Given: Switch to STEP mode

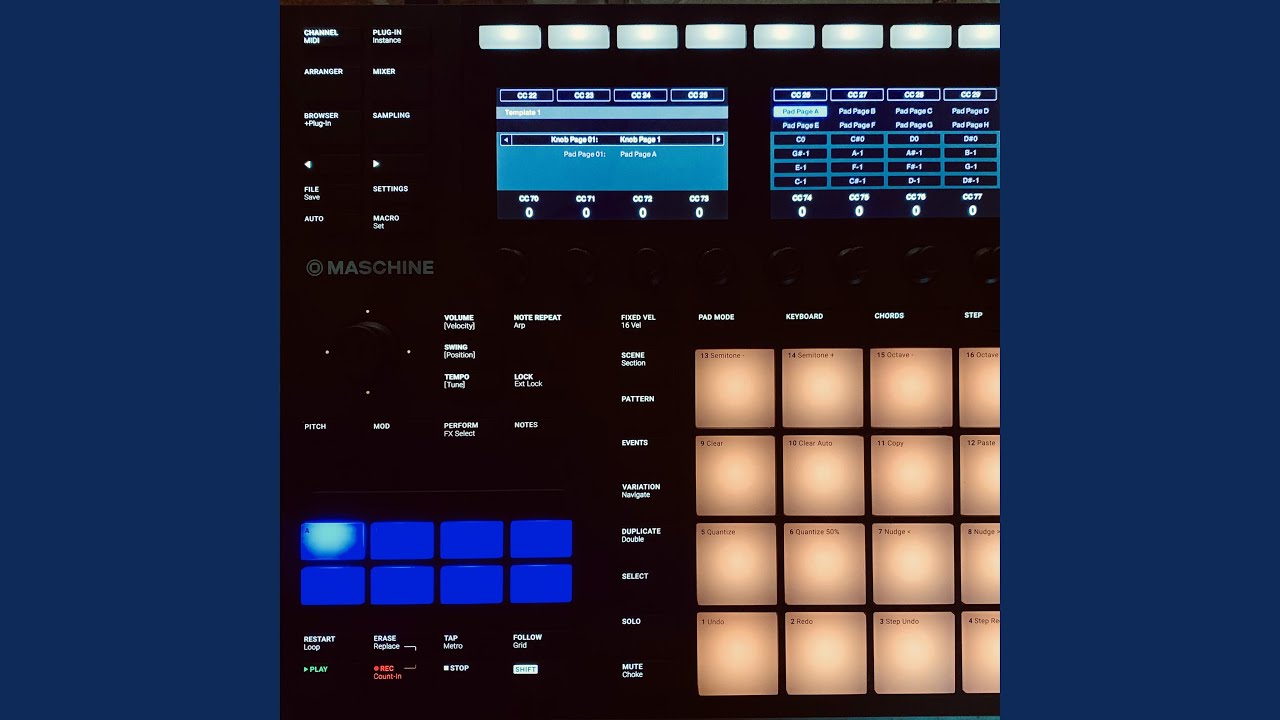Looking at the screenshot, I should click(973, 315).
